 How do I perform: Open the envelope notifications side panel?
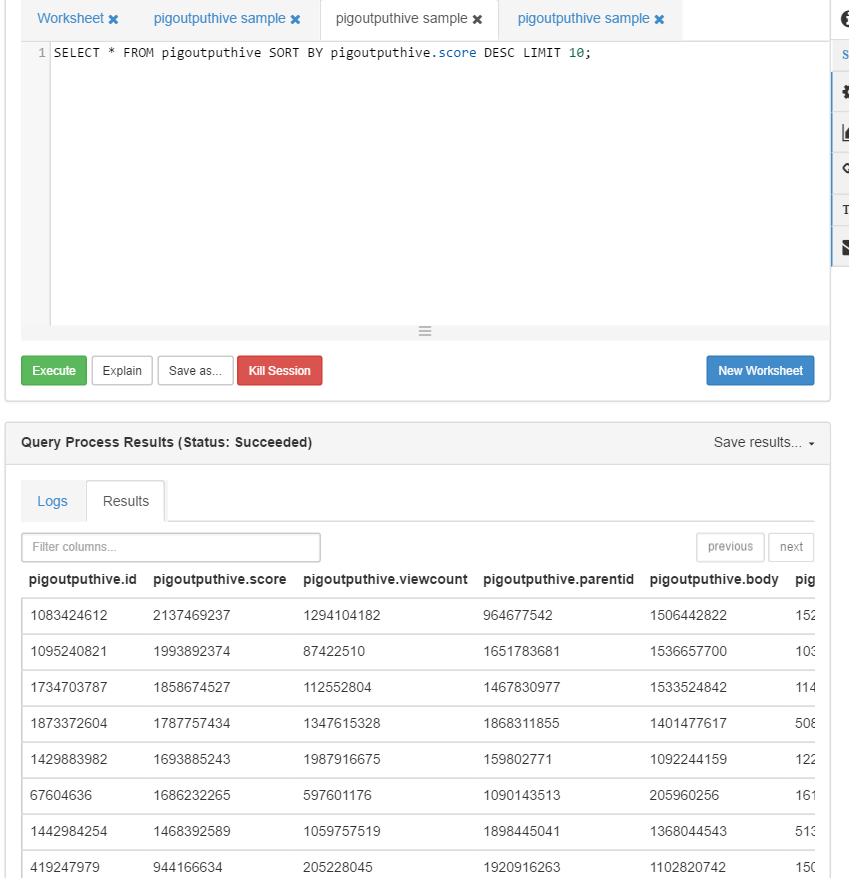[x=842, y=246]
